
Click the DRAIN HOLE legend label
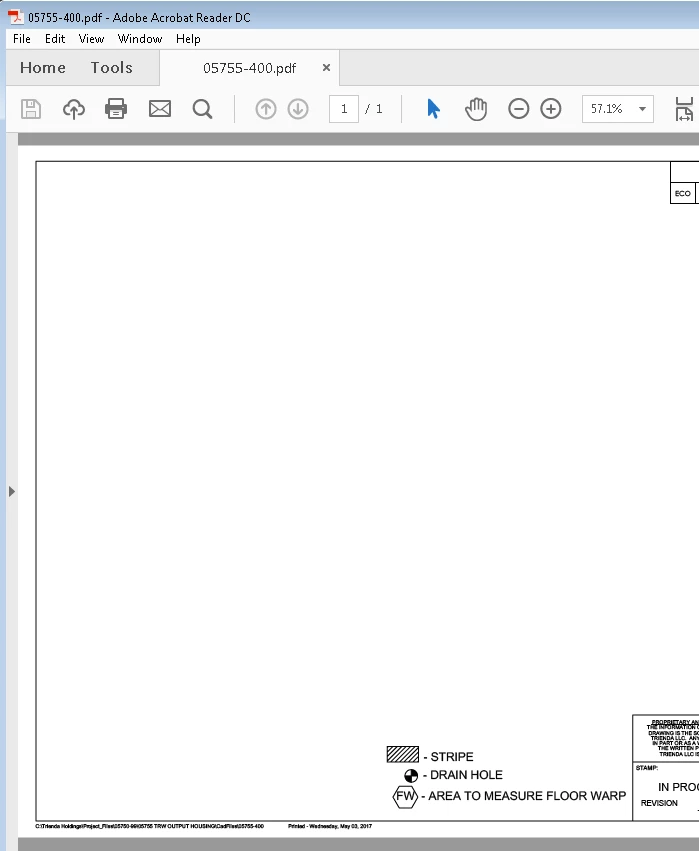point(466,775)
